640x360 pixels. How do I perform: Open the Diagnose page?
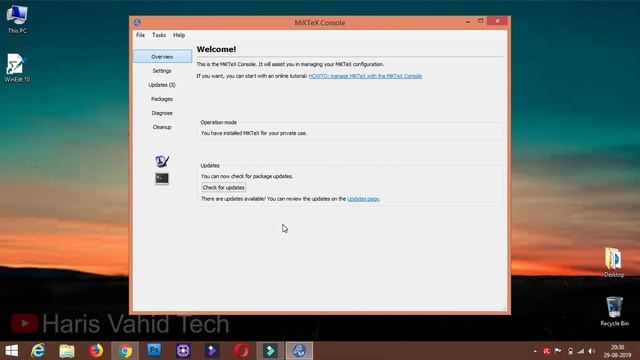[162, 113]
